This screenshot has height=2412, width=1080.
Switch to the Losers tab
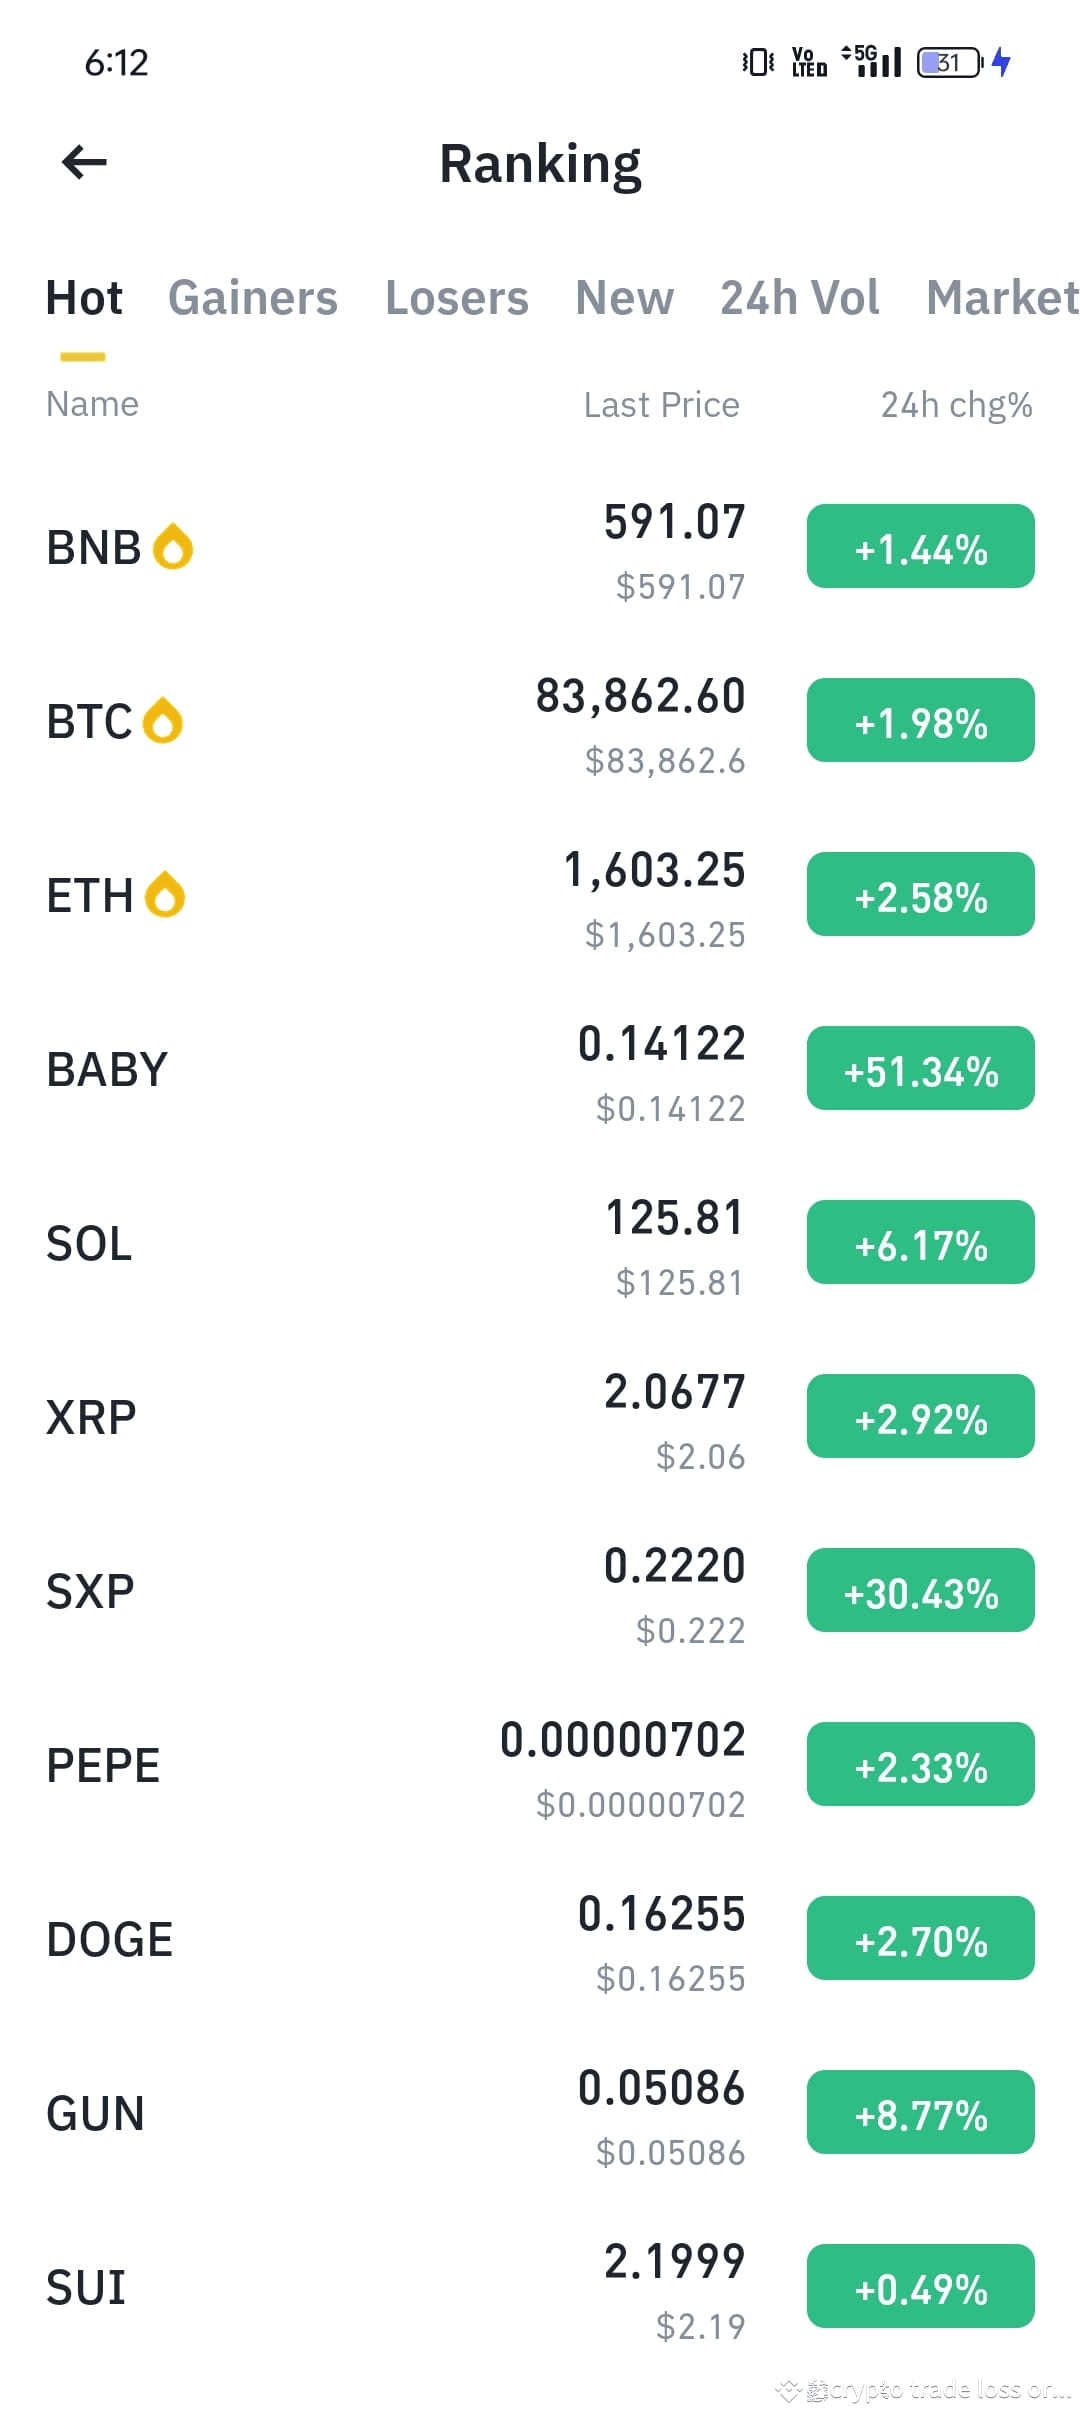pyautogui.click(x=457, y=298)
